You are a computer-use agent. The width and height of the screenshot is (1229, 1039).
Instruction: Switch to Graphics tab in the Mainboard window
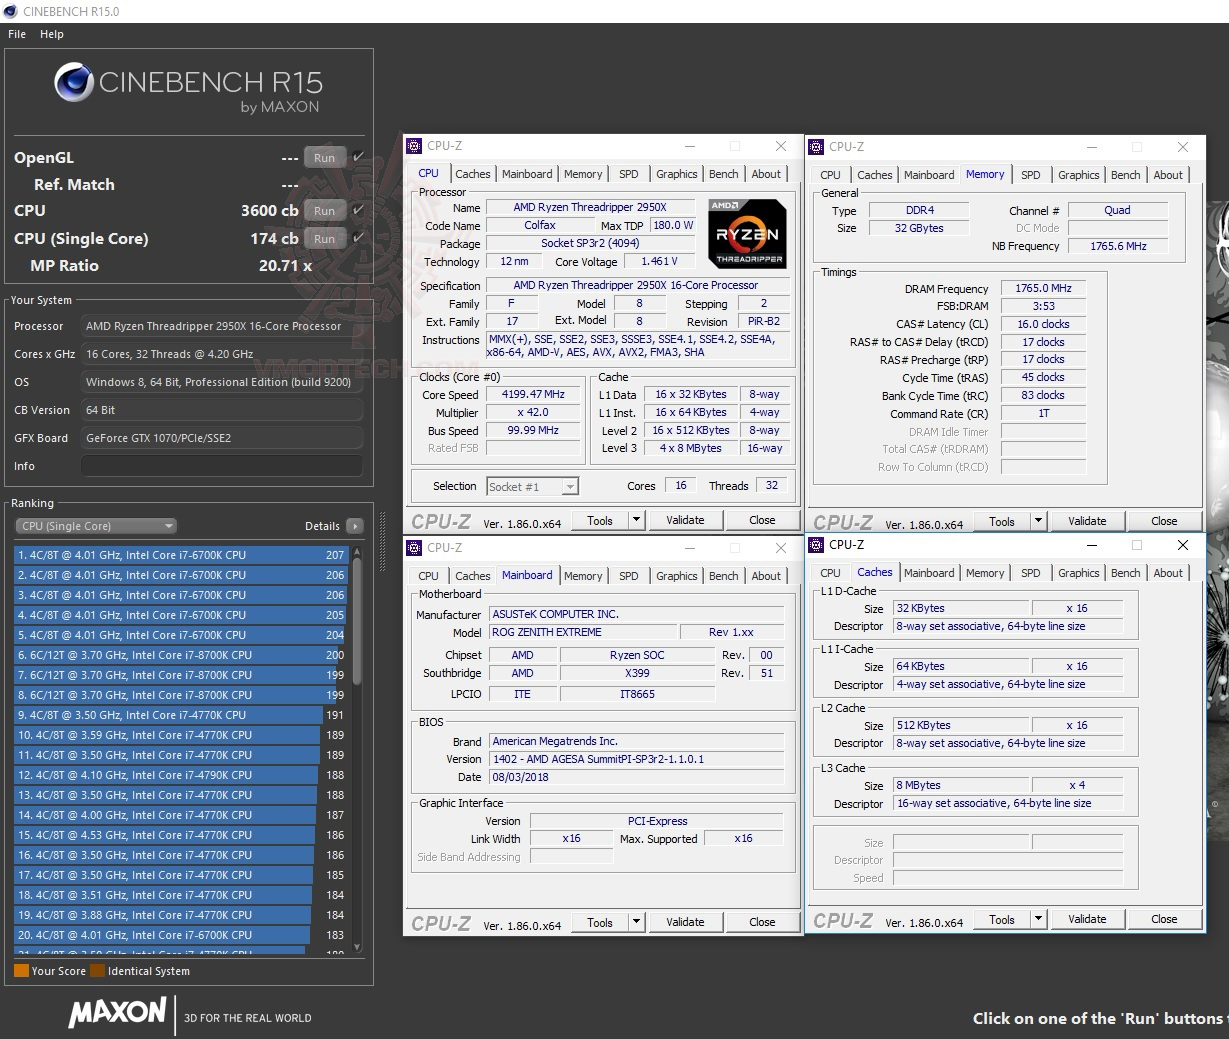[677, 576]
